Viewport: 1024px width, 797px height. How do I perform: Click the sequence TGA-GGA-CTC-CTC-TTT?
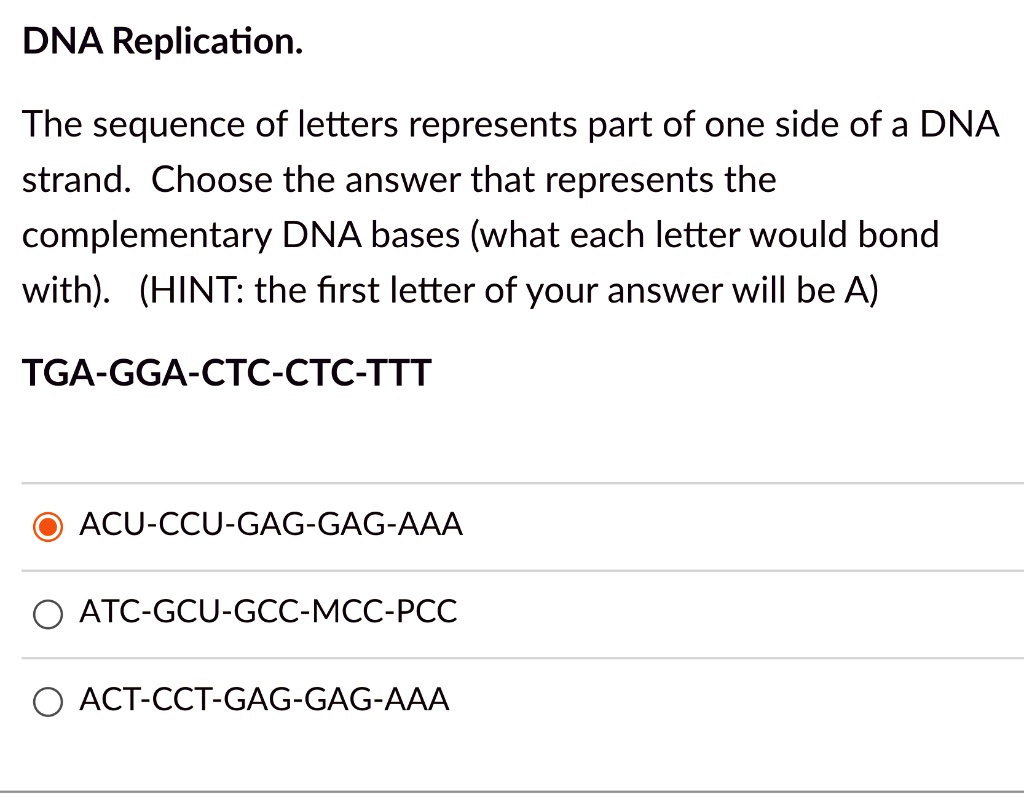coord(226,372)
